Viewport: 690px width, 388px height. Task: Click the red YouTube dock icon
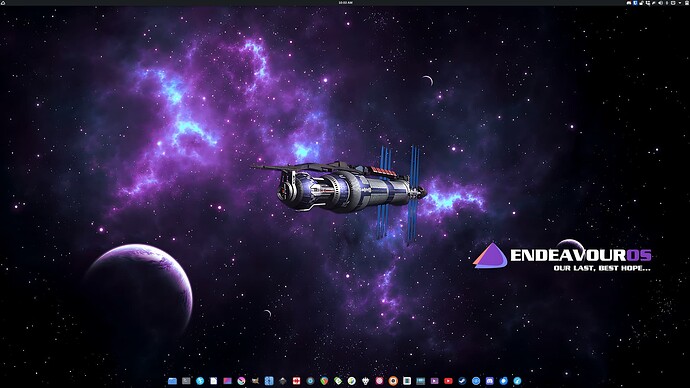tap(448, 381)
